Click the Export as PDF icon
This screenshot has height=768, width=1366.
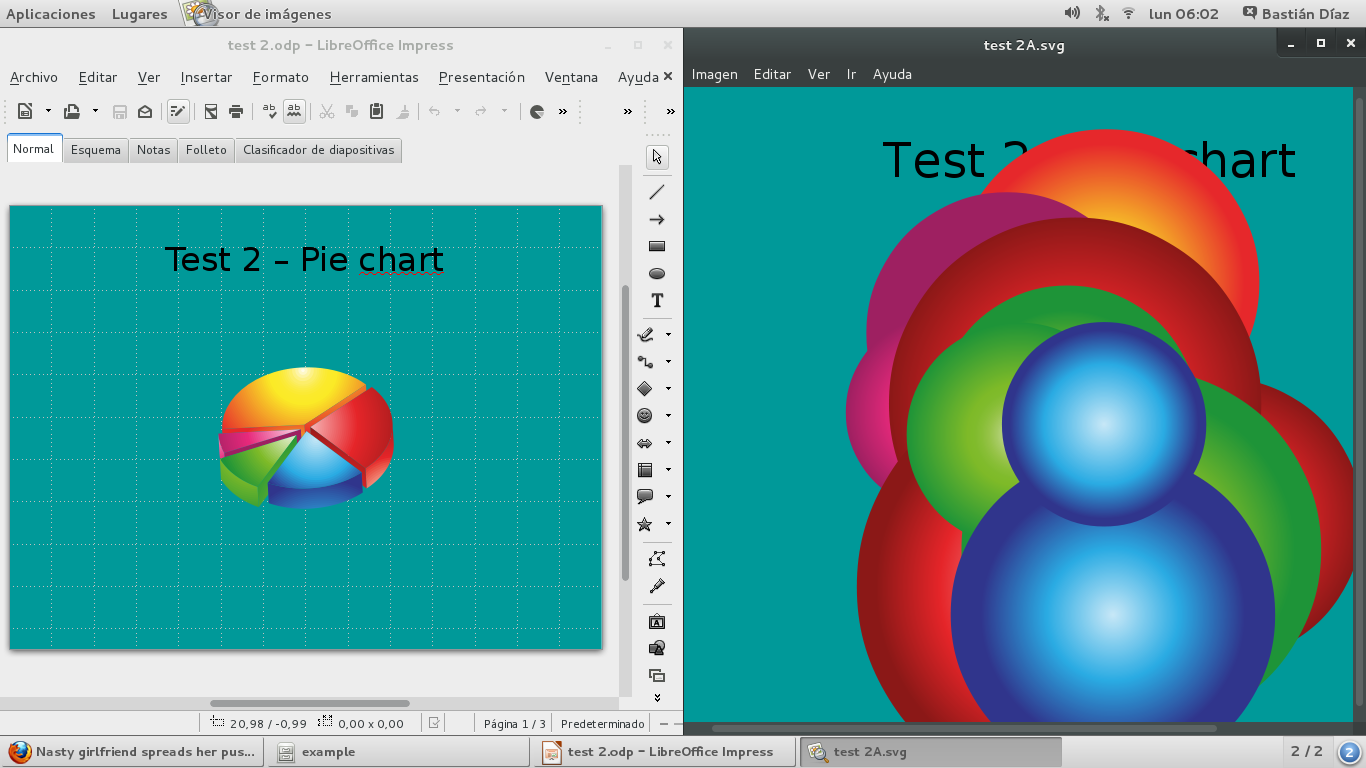coord(211,111)
